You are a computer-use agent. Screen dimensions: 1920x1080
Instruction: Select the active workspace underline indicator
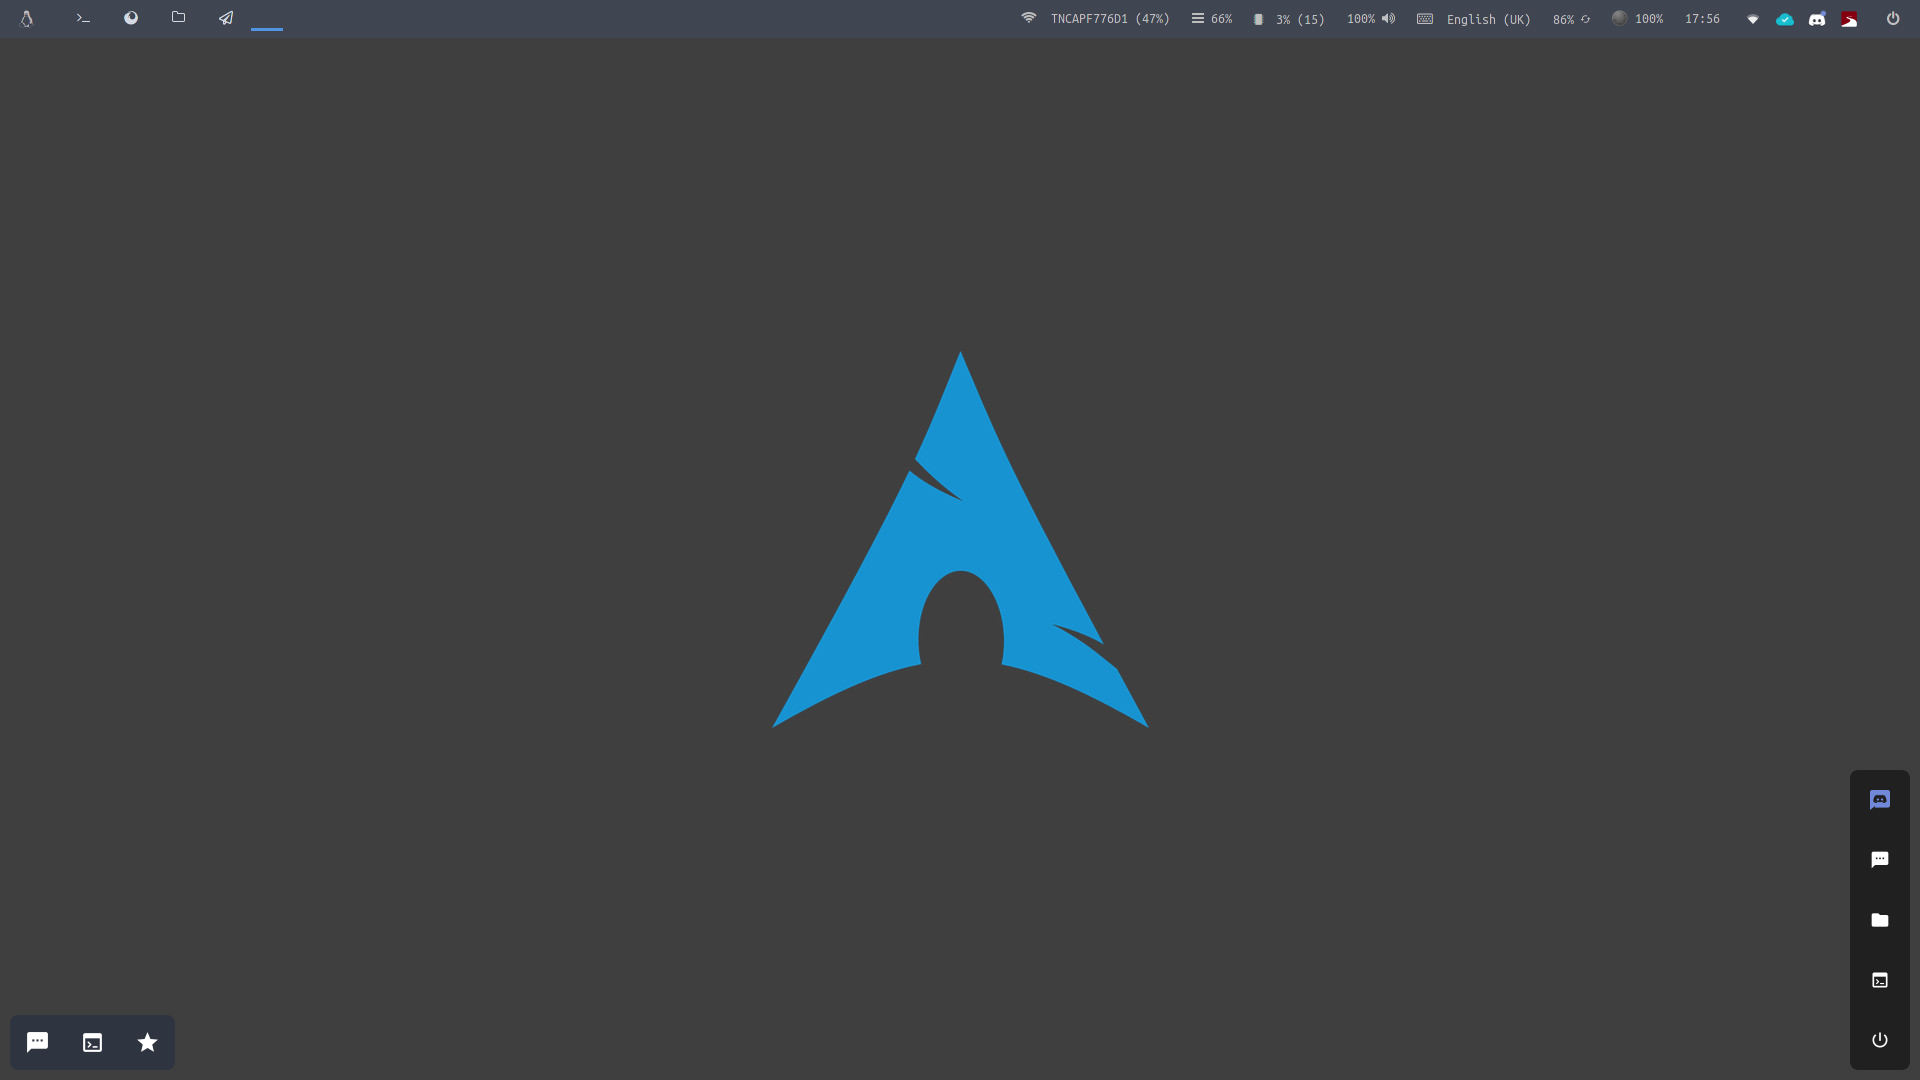(x=267, y=29)
